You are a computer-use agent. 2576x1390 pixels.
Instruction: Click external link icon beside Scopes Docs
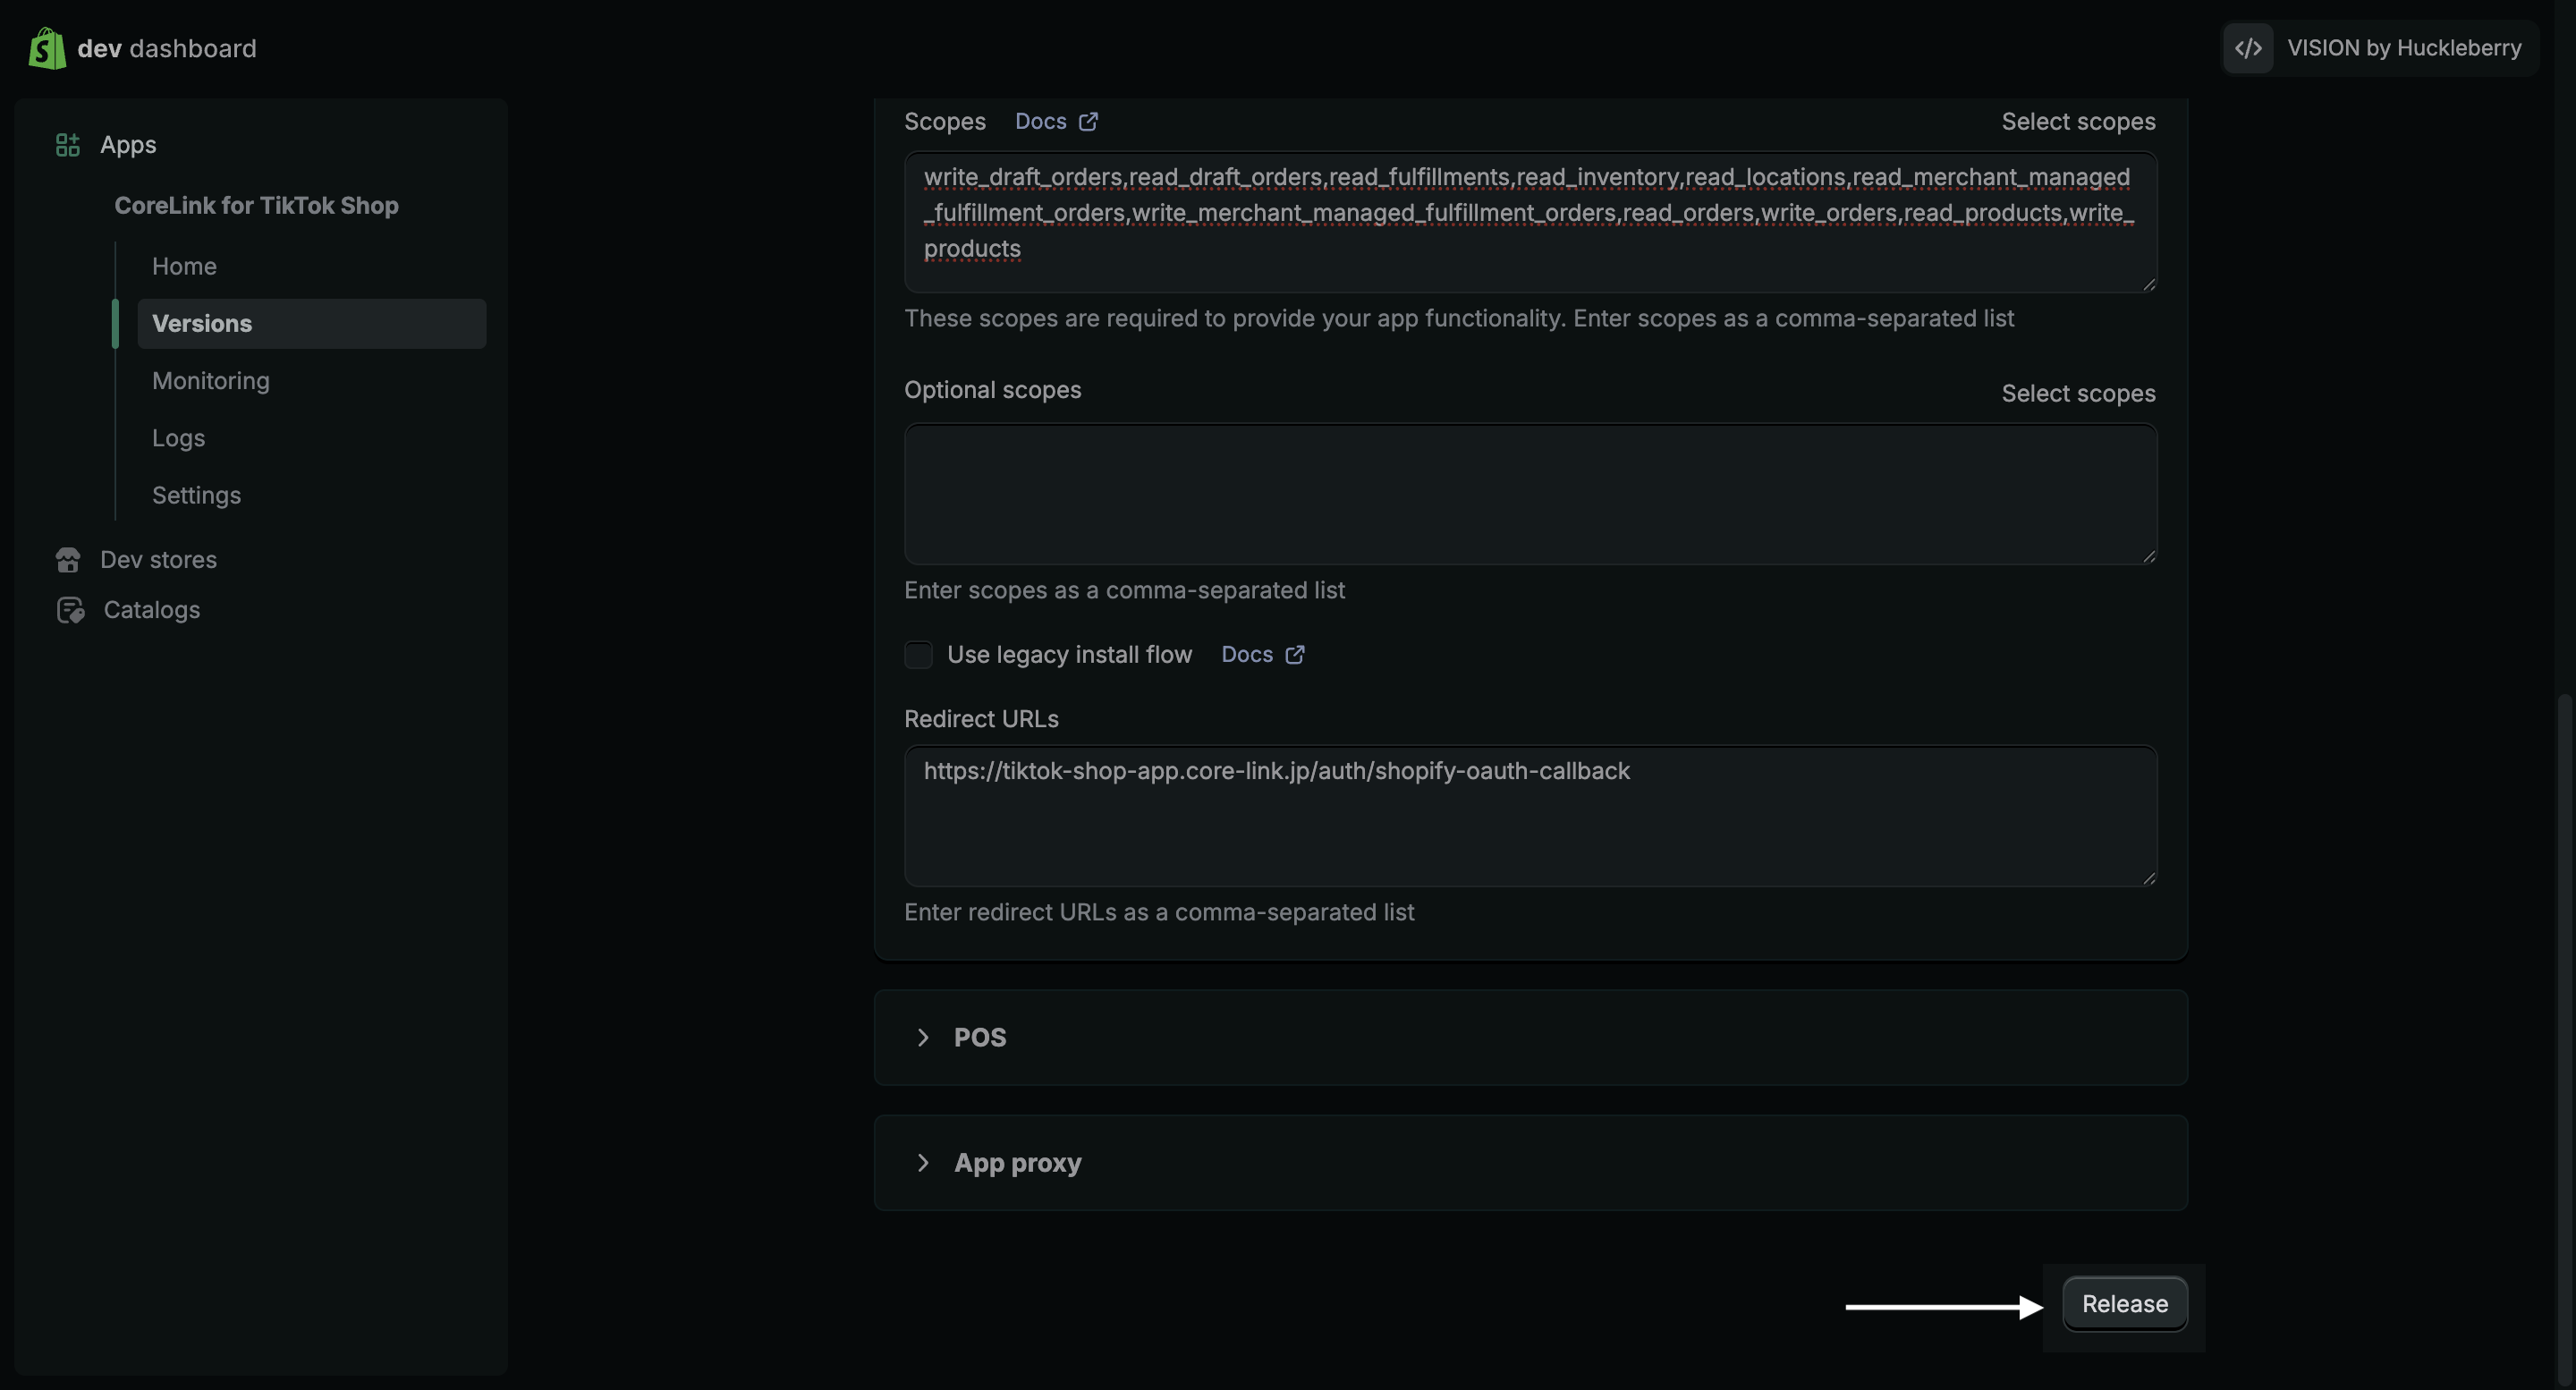pos(1088,122)
